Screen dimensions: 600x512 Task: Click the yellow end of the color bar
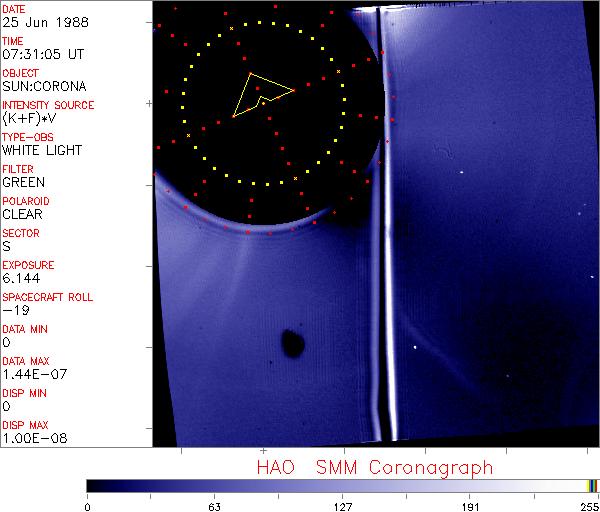pos(592,485)
